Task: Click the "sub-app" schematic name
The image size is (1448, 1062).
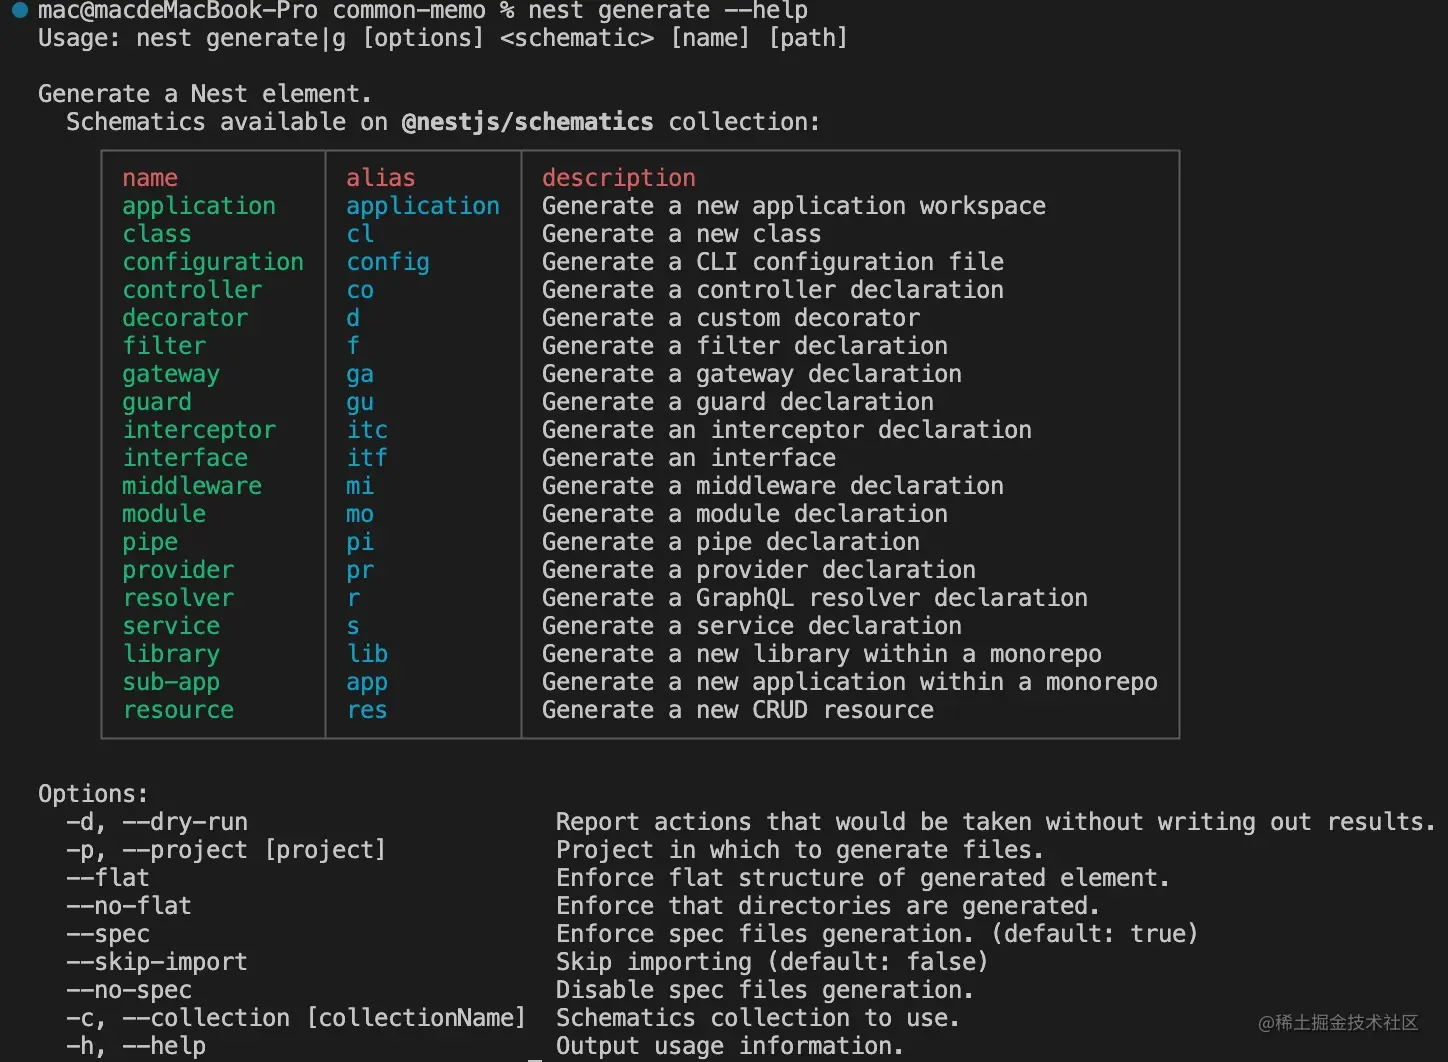Action: coord(171,682)
